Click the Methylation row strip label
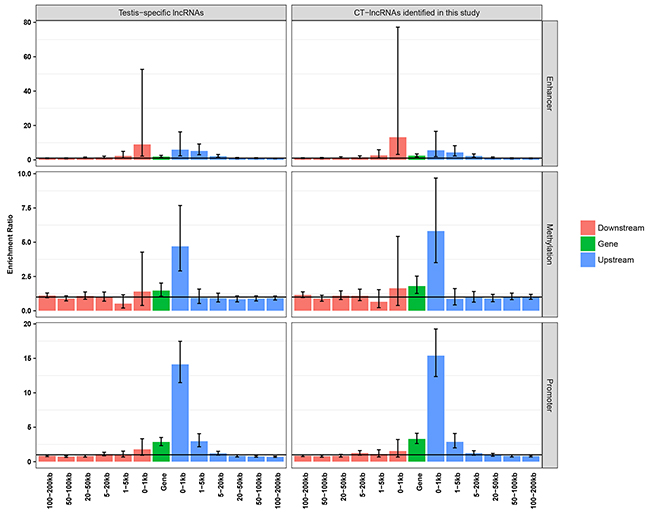Image resolution: width=650 pixels, height=515 pixels. 550,242
